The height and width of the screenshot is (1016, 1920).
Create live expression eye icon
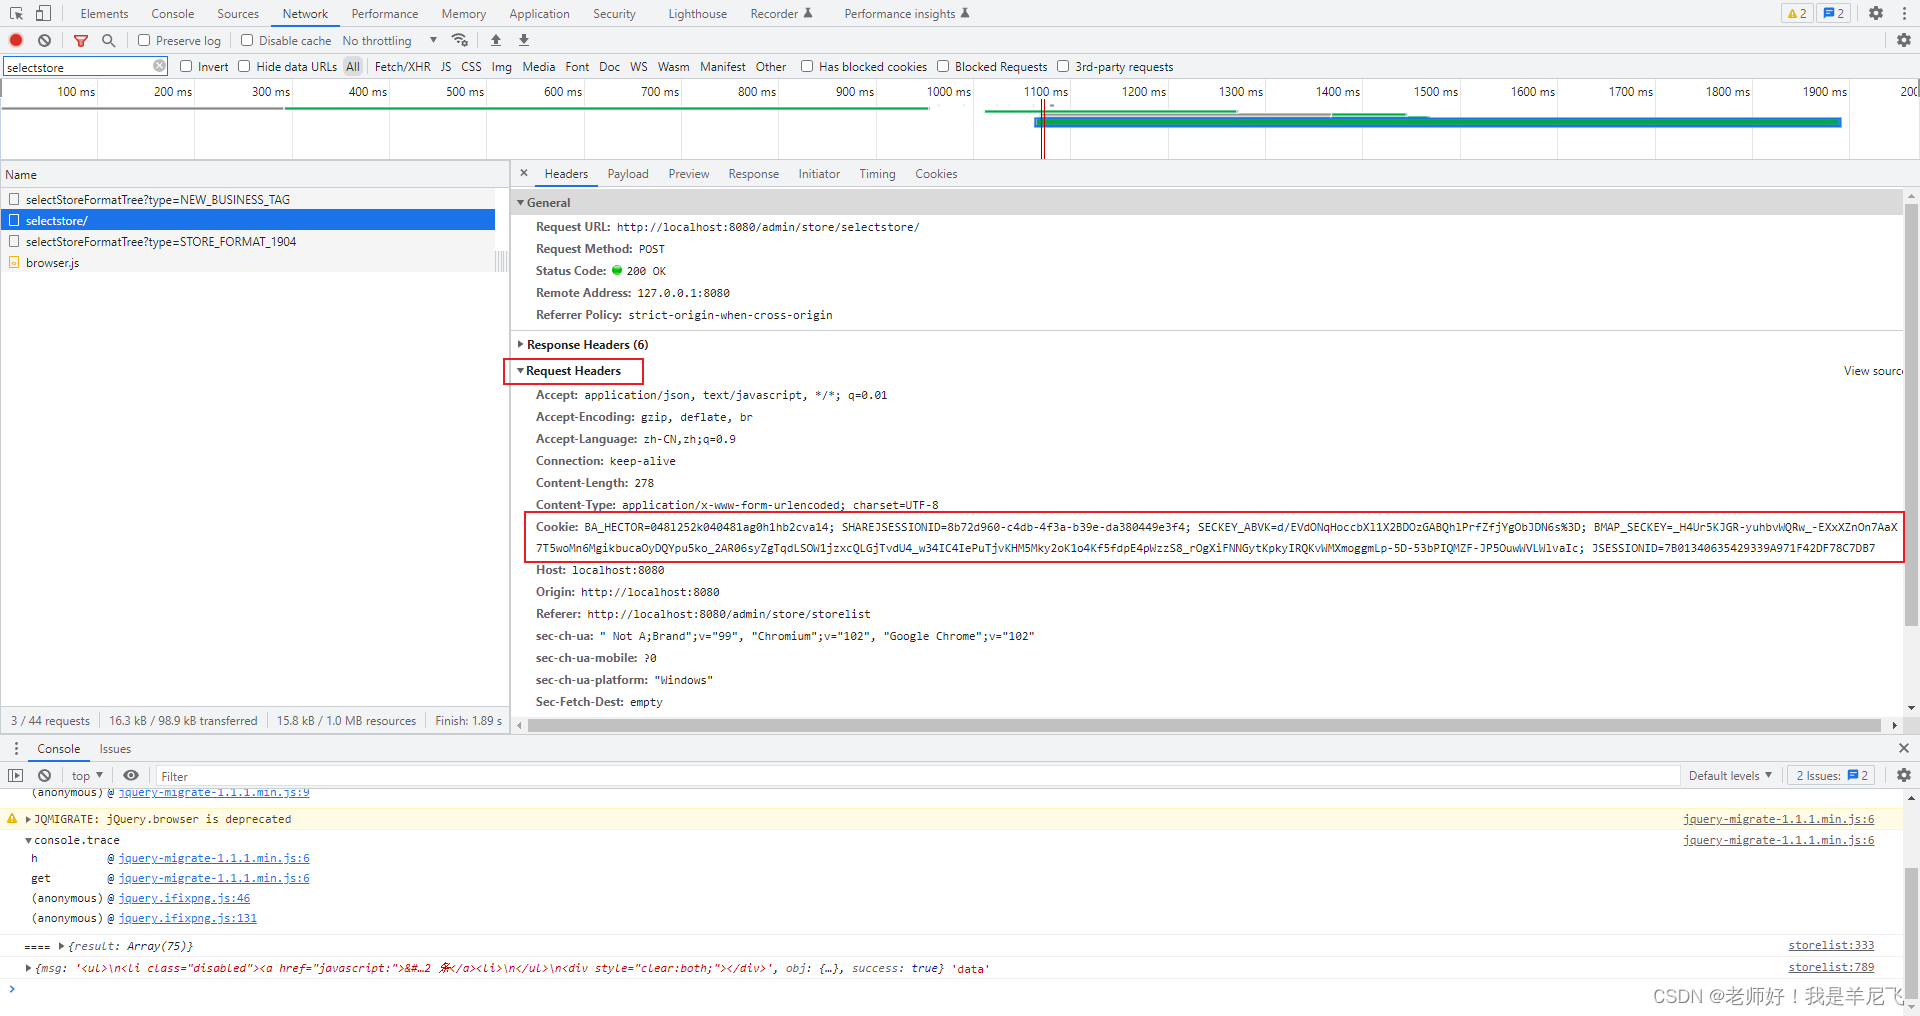tap(131, 776)
